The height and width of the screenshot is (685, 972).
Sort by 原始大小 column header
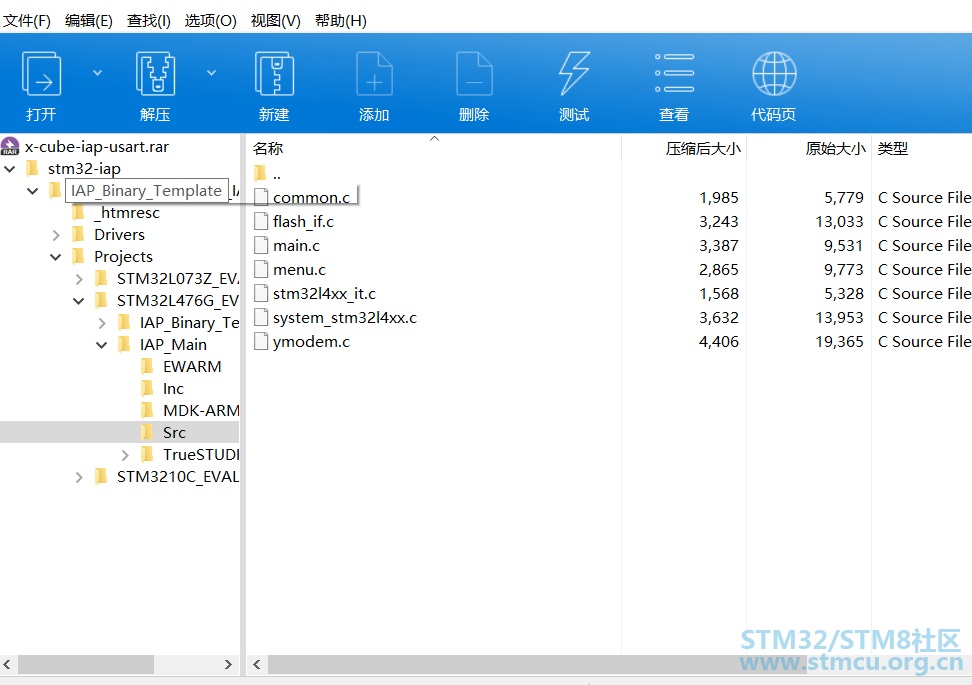[x=835, y=149]
